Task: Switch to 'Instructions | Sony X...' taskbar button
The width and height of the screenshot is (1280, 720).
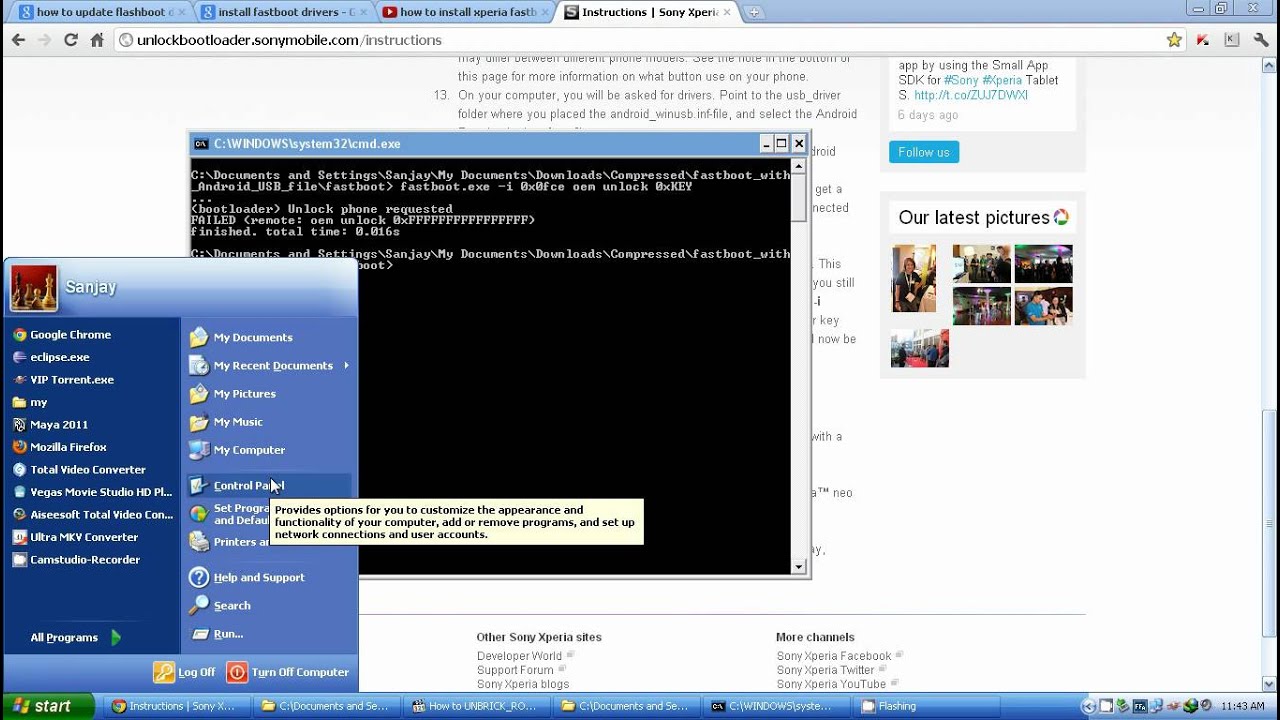Action: pyautogui.click(x=176, y=706)
